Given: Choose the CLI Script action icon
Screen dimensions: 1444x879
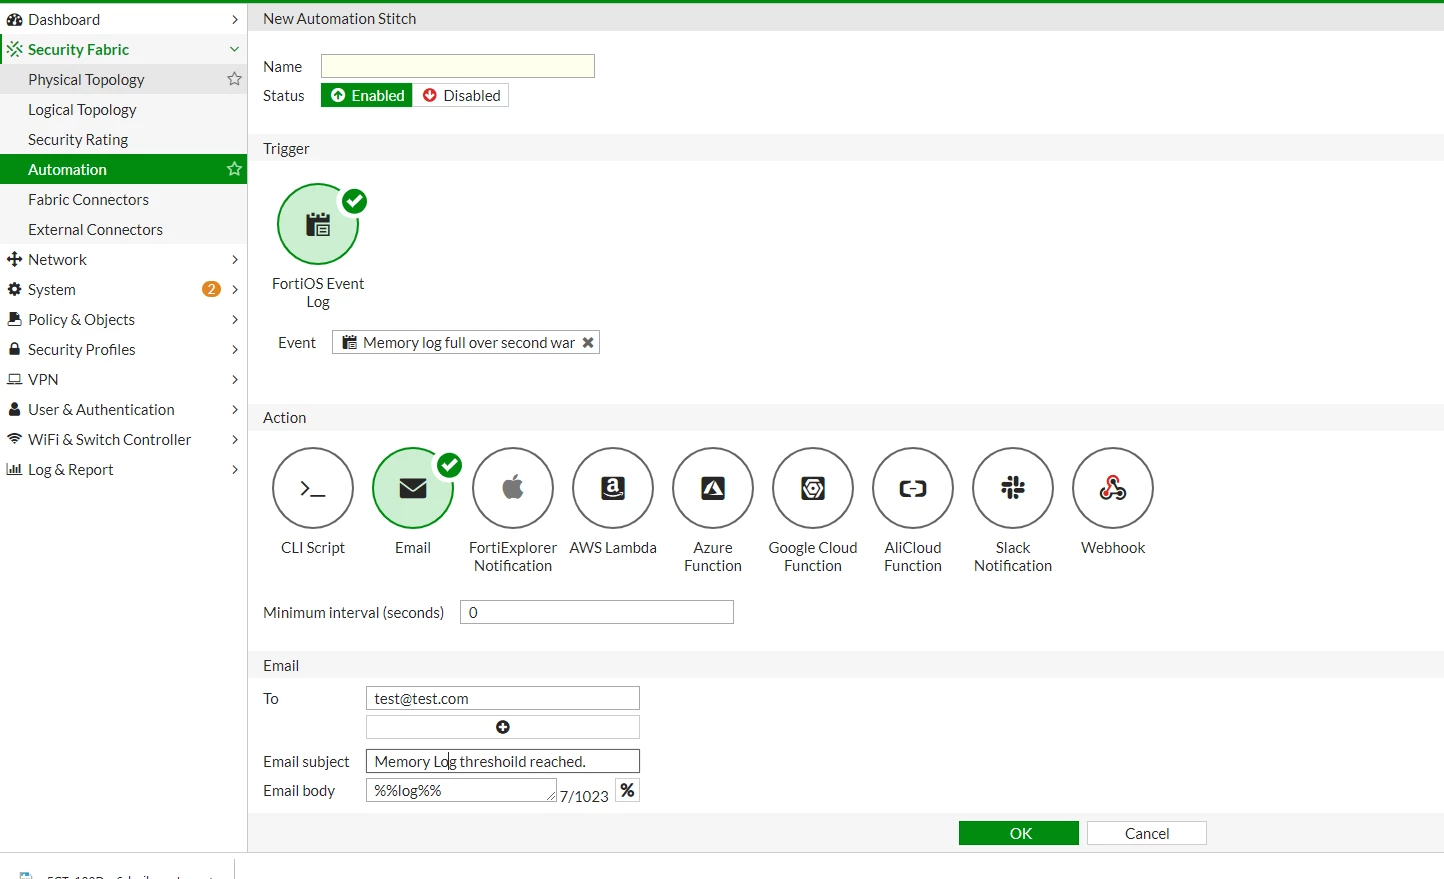Looking at the screenshot, I should click(313, 488).
